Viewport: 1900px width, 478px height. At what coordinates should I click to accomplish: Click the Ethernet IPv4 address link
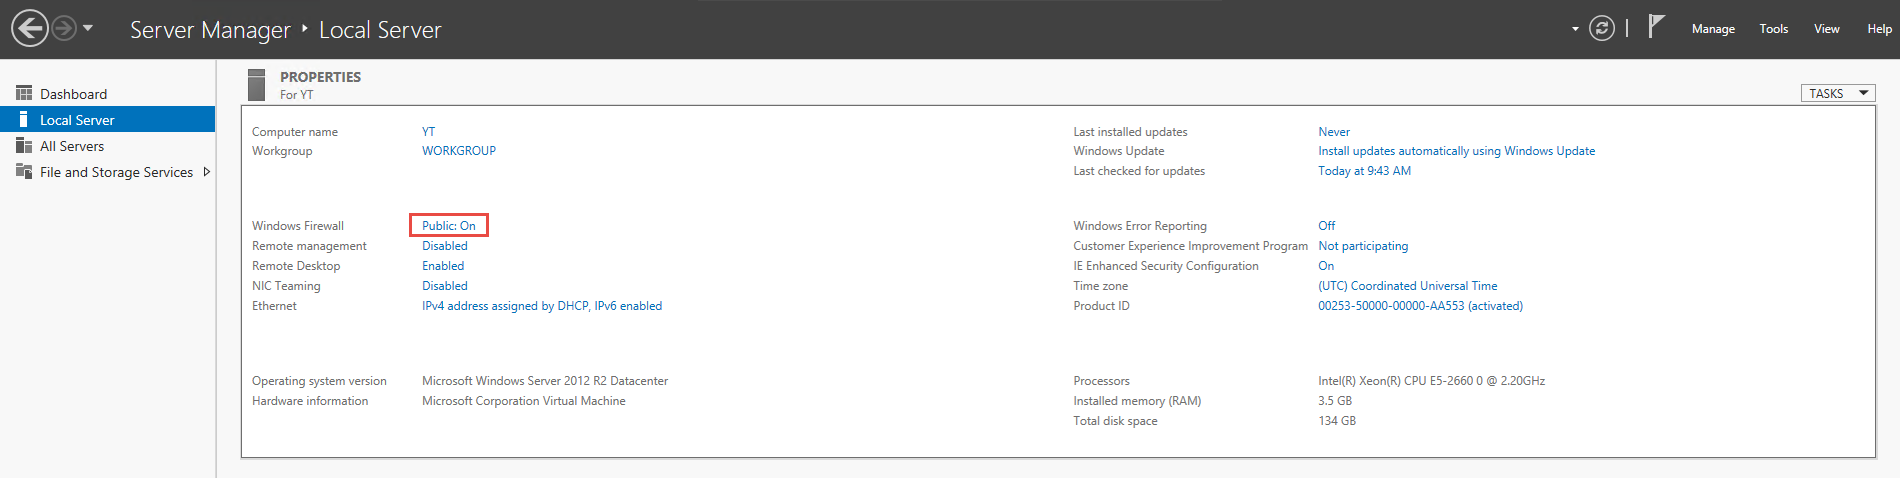[542, 306]
